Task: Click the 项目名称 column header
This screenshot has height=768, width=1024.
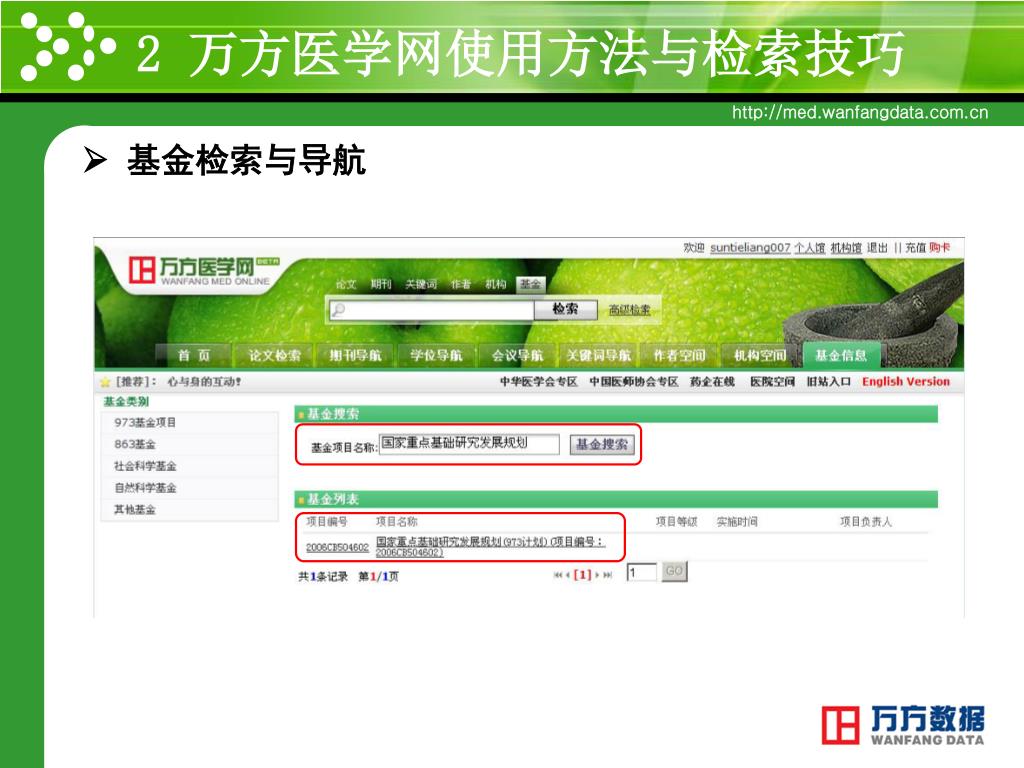Action: point(396,521)
